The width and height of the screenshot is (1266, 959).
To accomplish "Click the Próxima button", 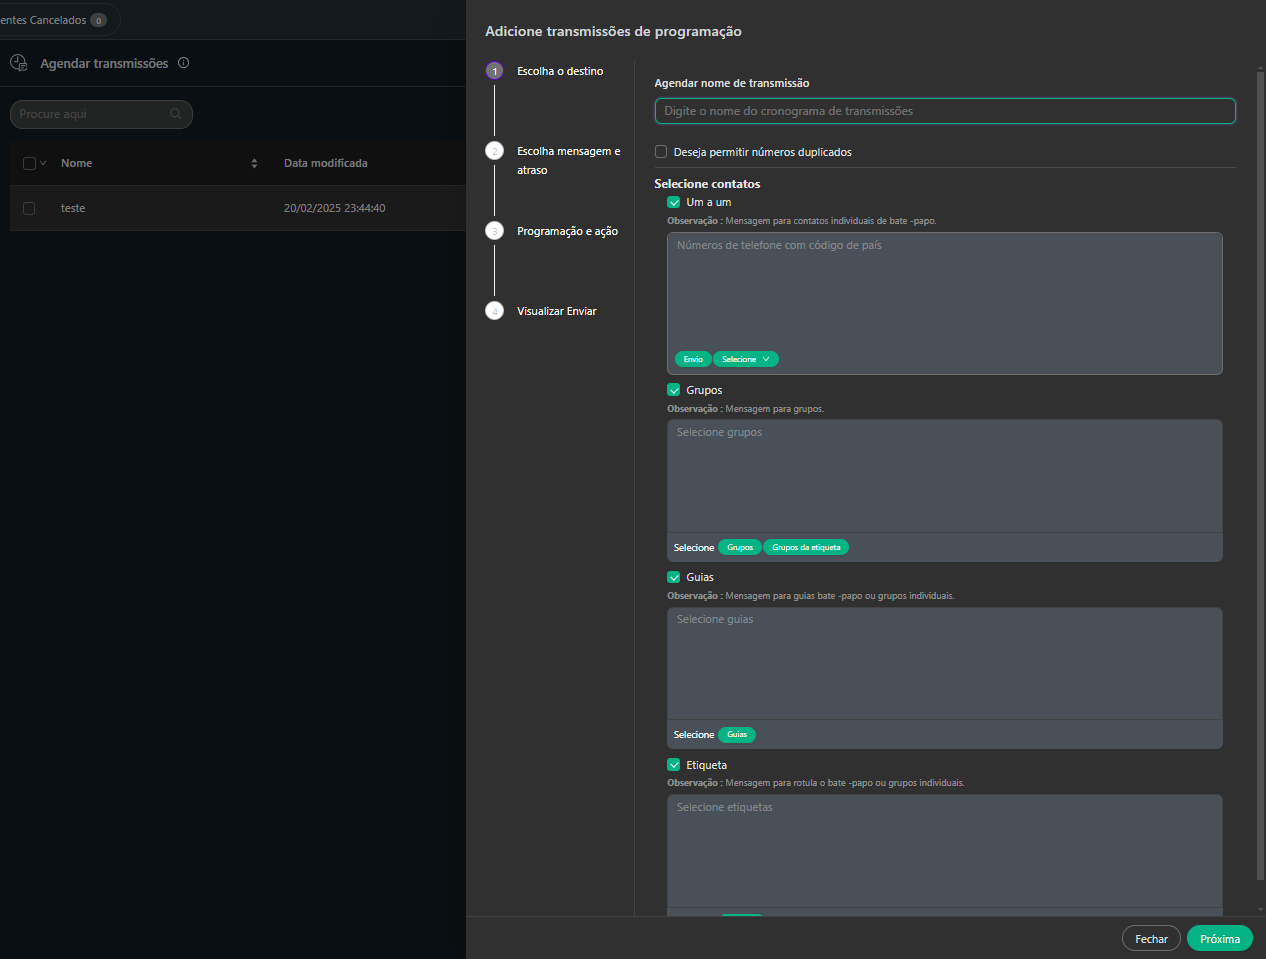I will (x=1219, y=939).
